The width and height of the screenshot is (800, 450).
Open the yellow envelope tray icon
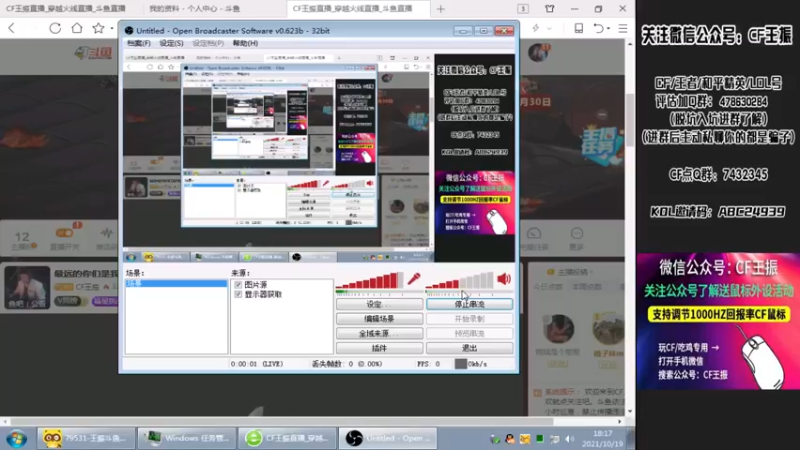525,438
